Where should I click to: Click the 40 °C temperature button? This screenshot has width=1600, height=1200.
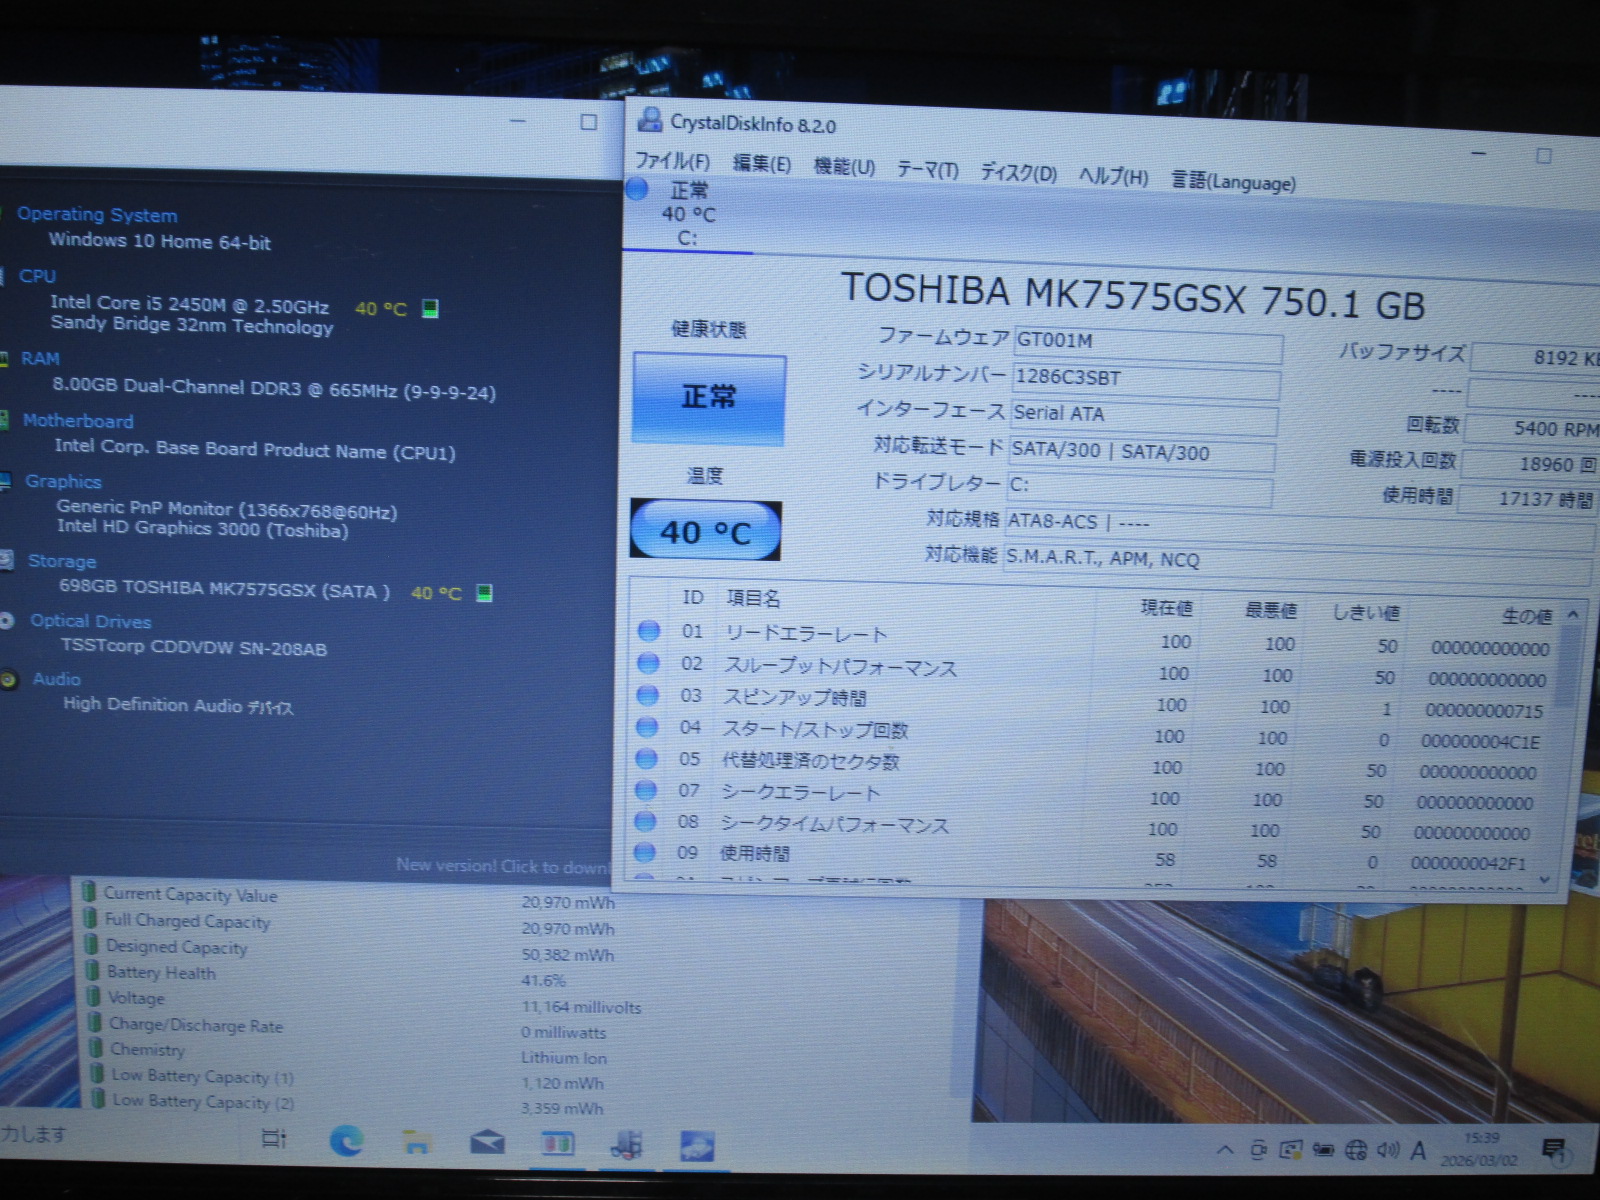tap(705, 531)
